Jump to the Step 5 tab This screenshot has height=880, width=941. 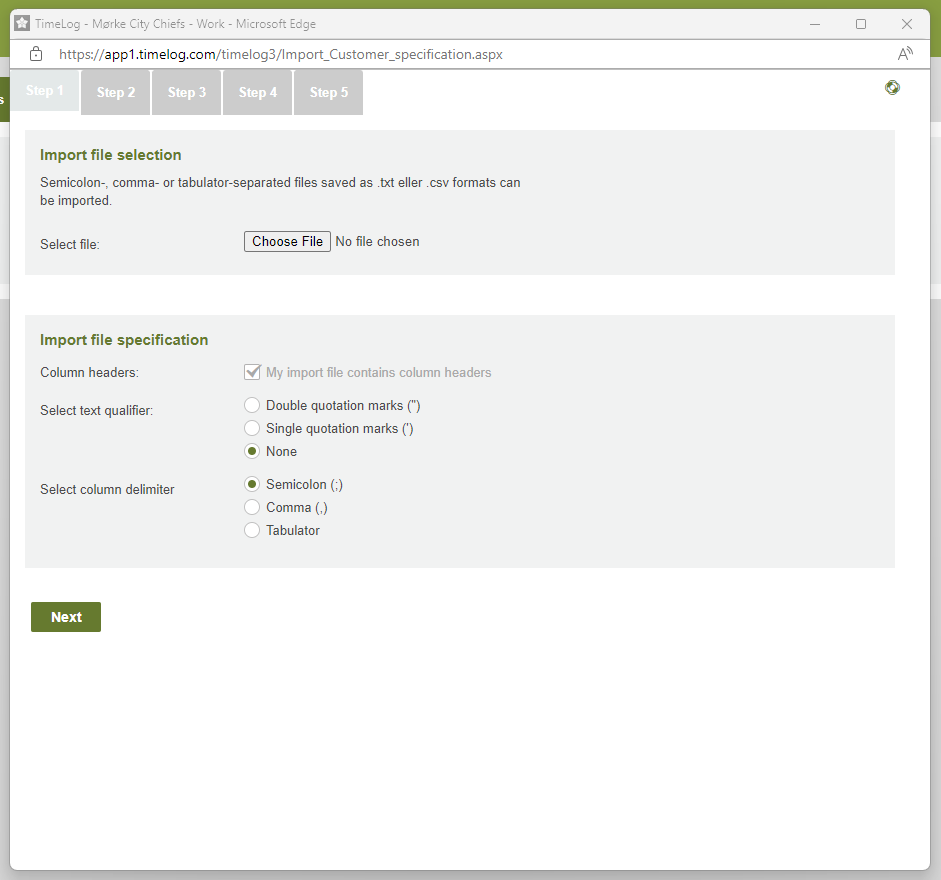329,93
